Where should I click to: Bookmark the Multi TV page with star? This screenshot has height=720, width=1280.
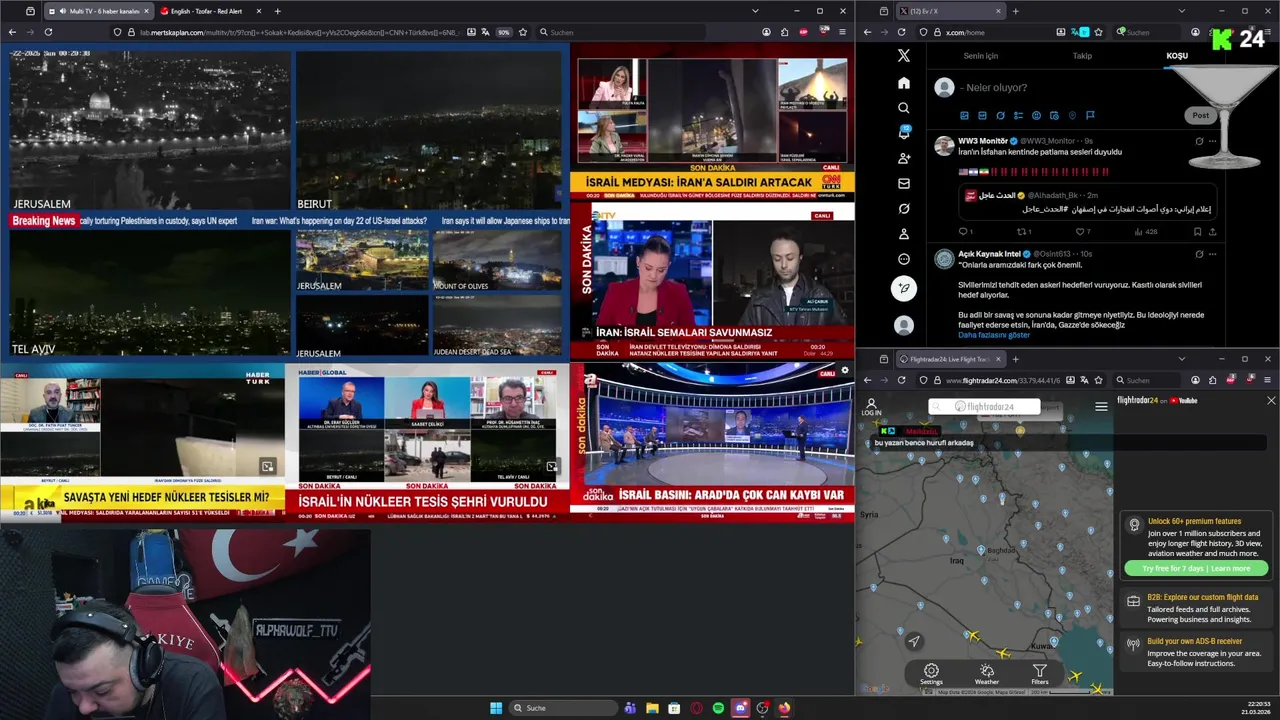pyautogui.click(x=523, y=32)
